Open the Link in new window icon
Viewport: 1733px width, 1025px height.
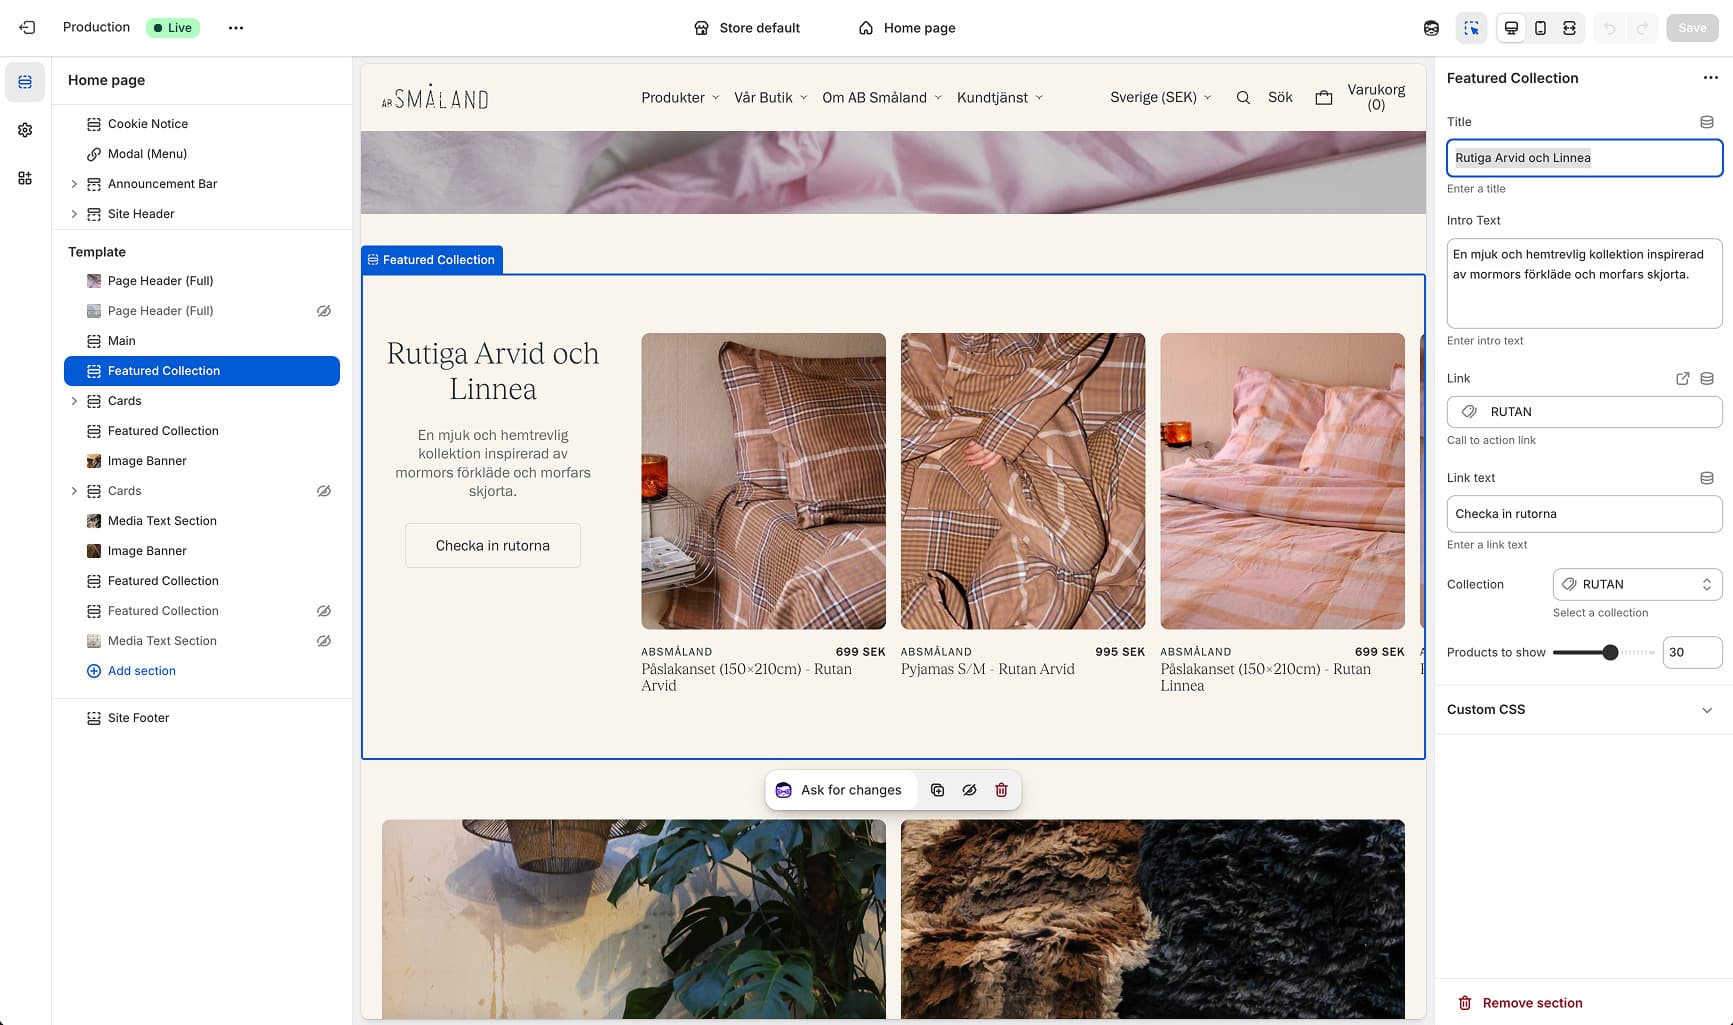pos(1682,379)
